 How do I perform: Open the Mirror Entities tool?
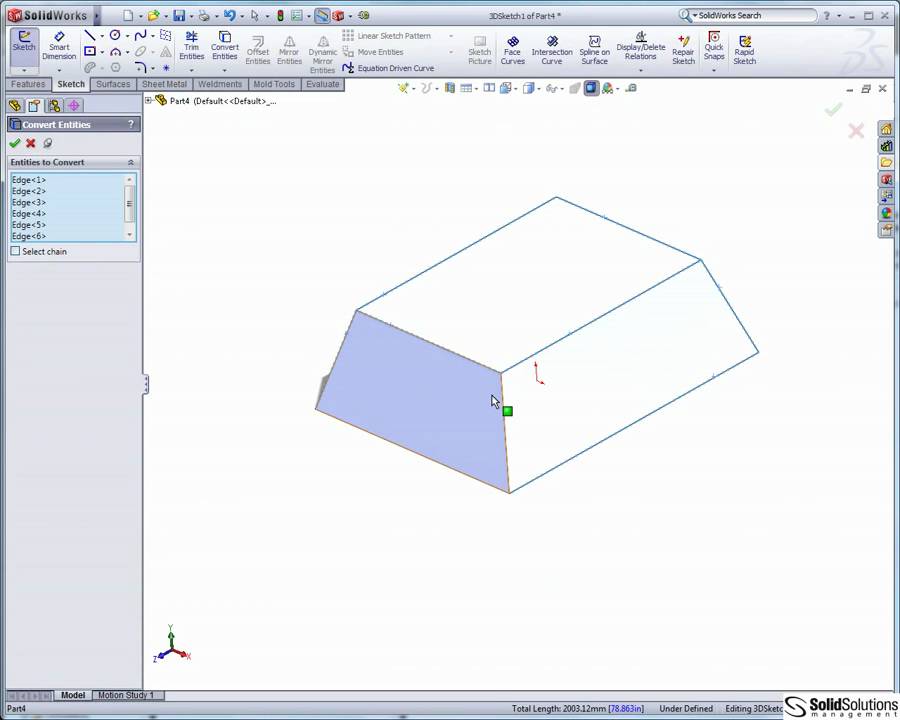click(x=289, y=47)
